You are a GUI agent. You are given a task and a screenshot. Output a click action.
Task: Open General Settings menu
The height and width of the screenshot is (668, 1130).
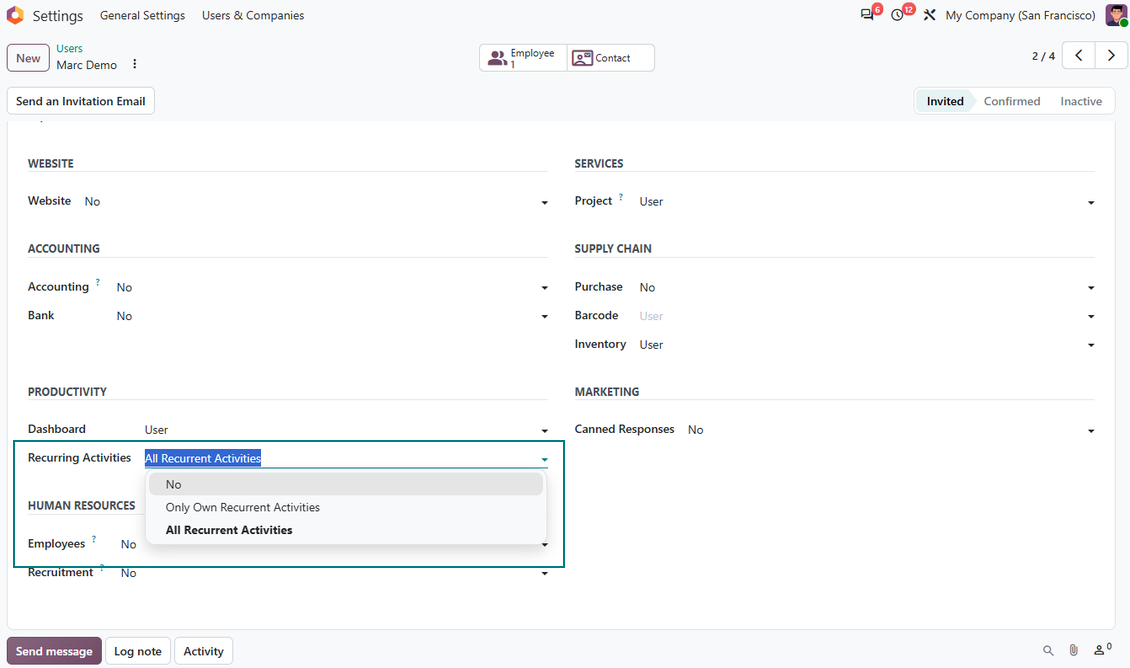(x=143, y=15)
